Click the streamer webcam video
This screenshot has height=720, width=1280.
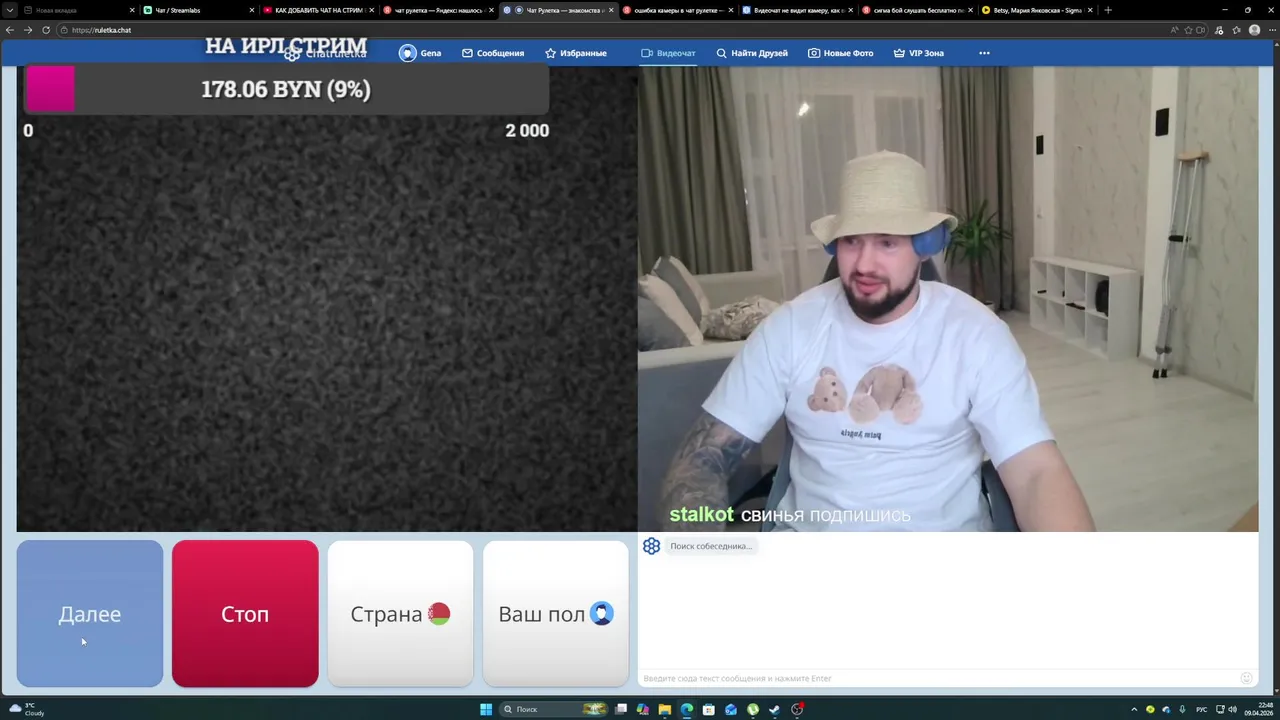948,299
